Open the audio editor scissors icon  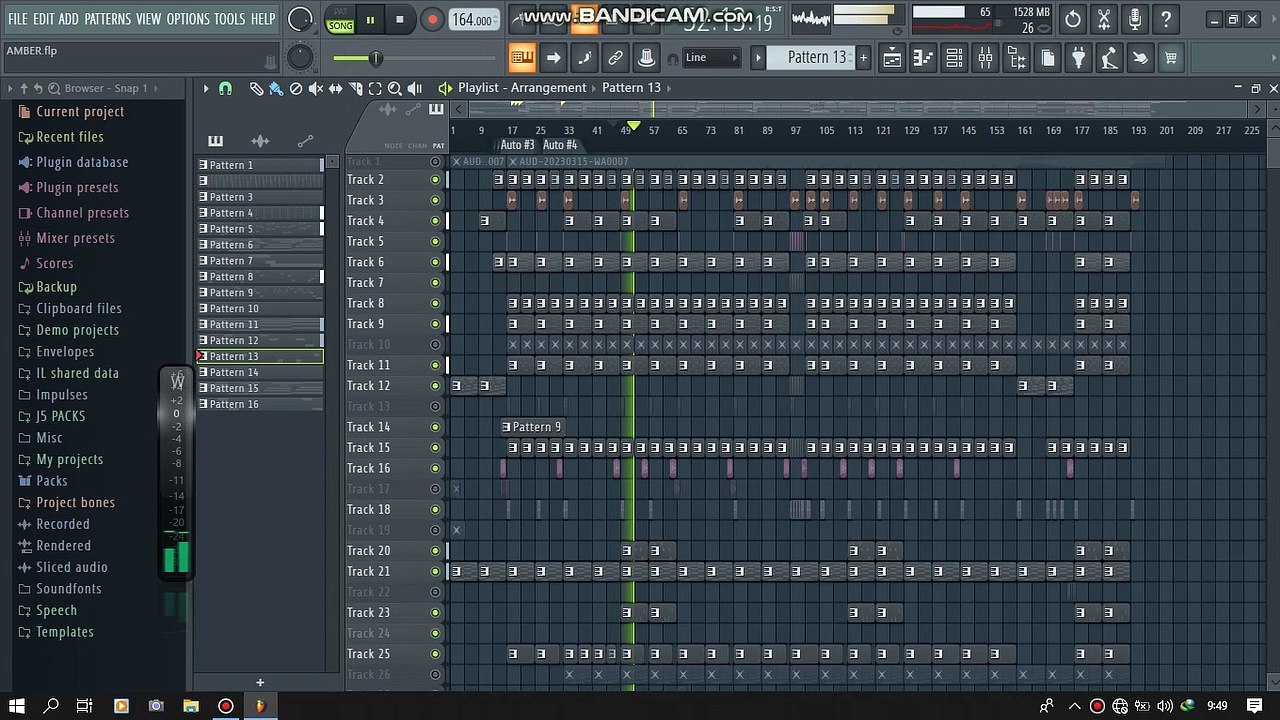click(x=1103, y=19)
